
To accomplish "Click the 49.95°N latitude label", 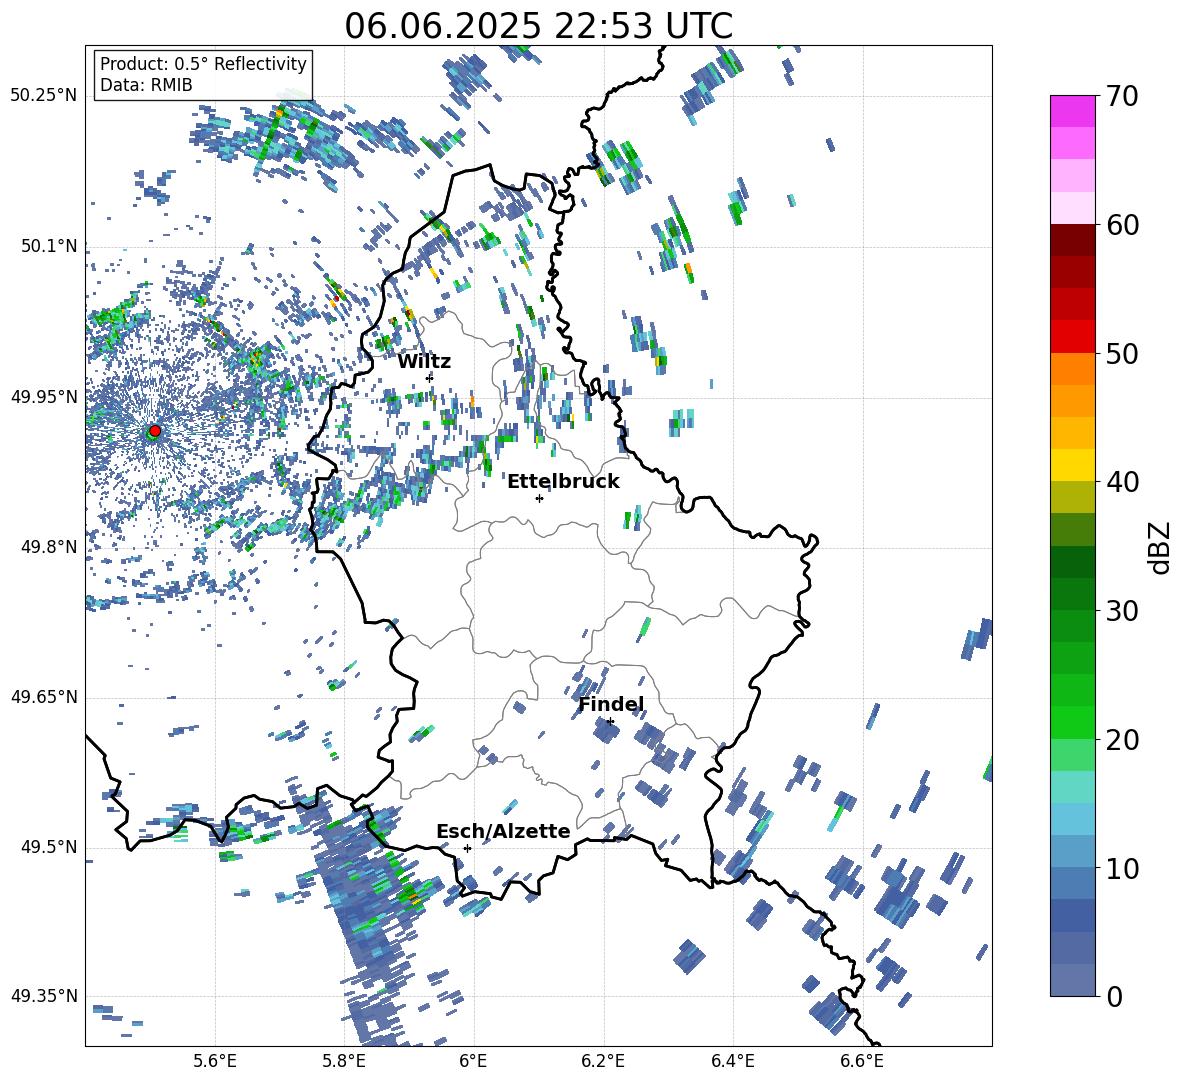I will click(44, 397).
